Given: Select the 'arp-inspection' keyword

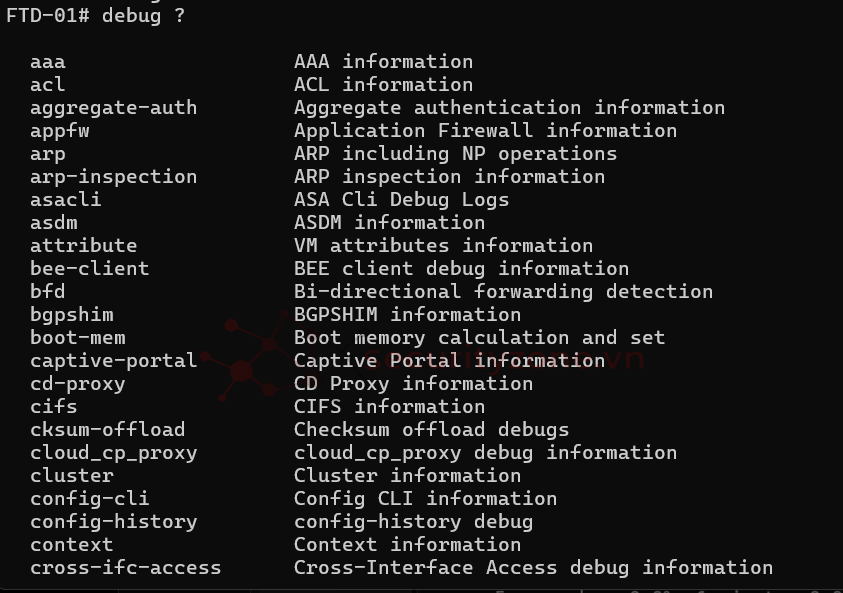Looking at the screenshot, I should pos(113,177).
